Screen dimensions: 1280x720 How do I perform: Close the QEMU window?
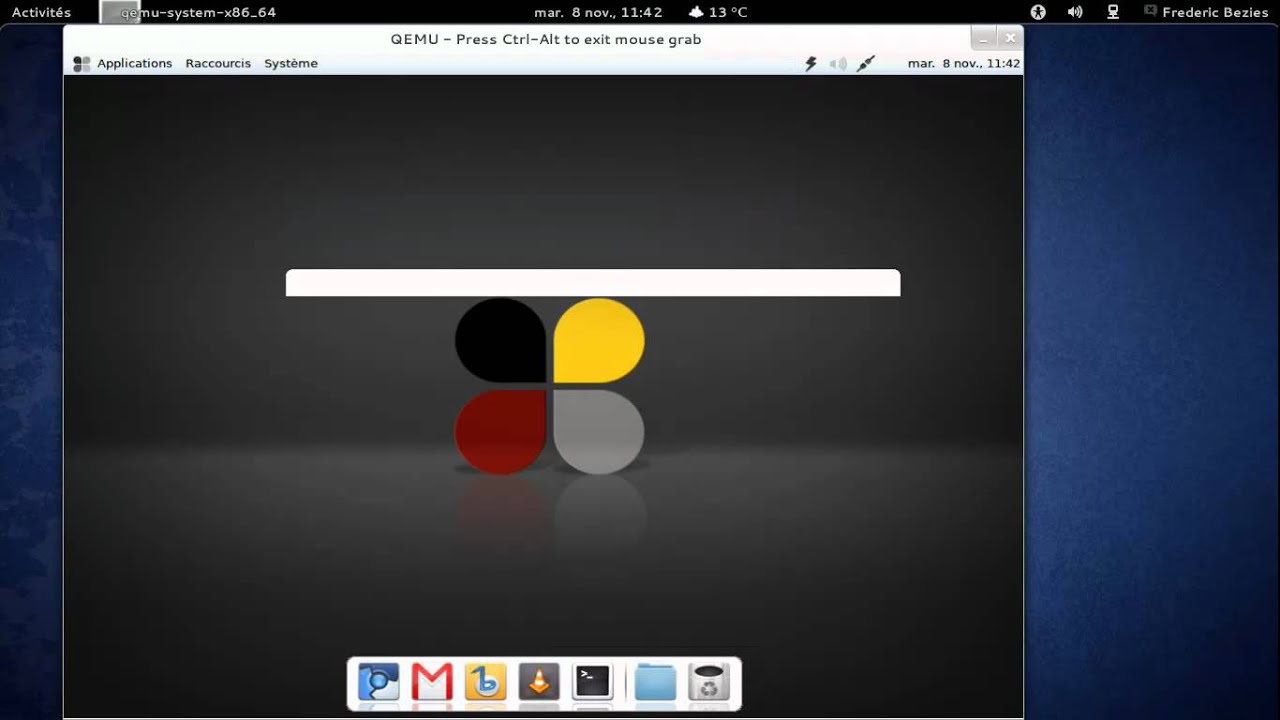(x=1010, y=39)
